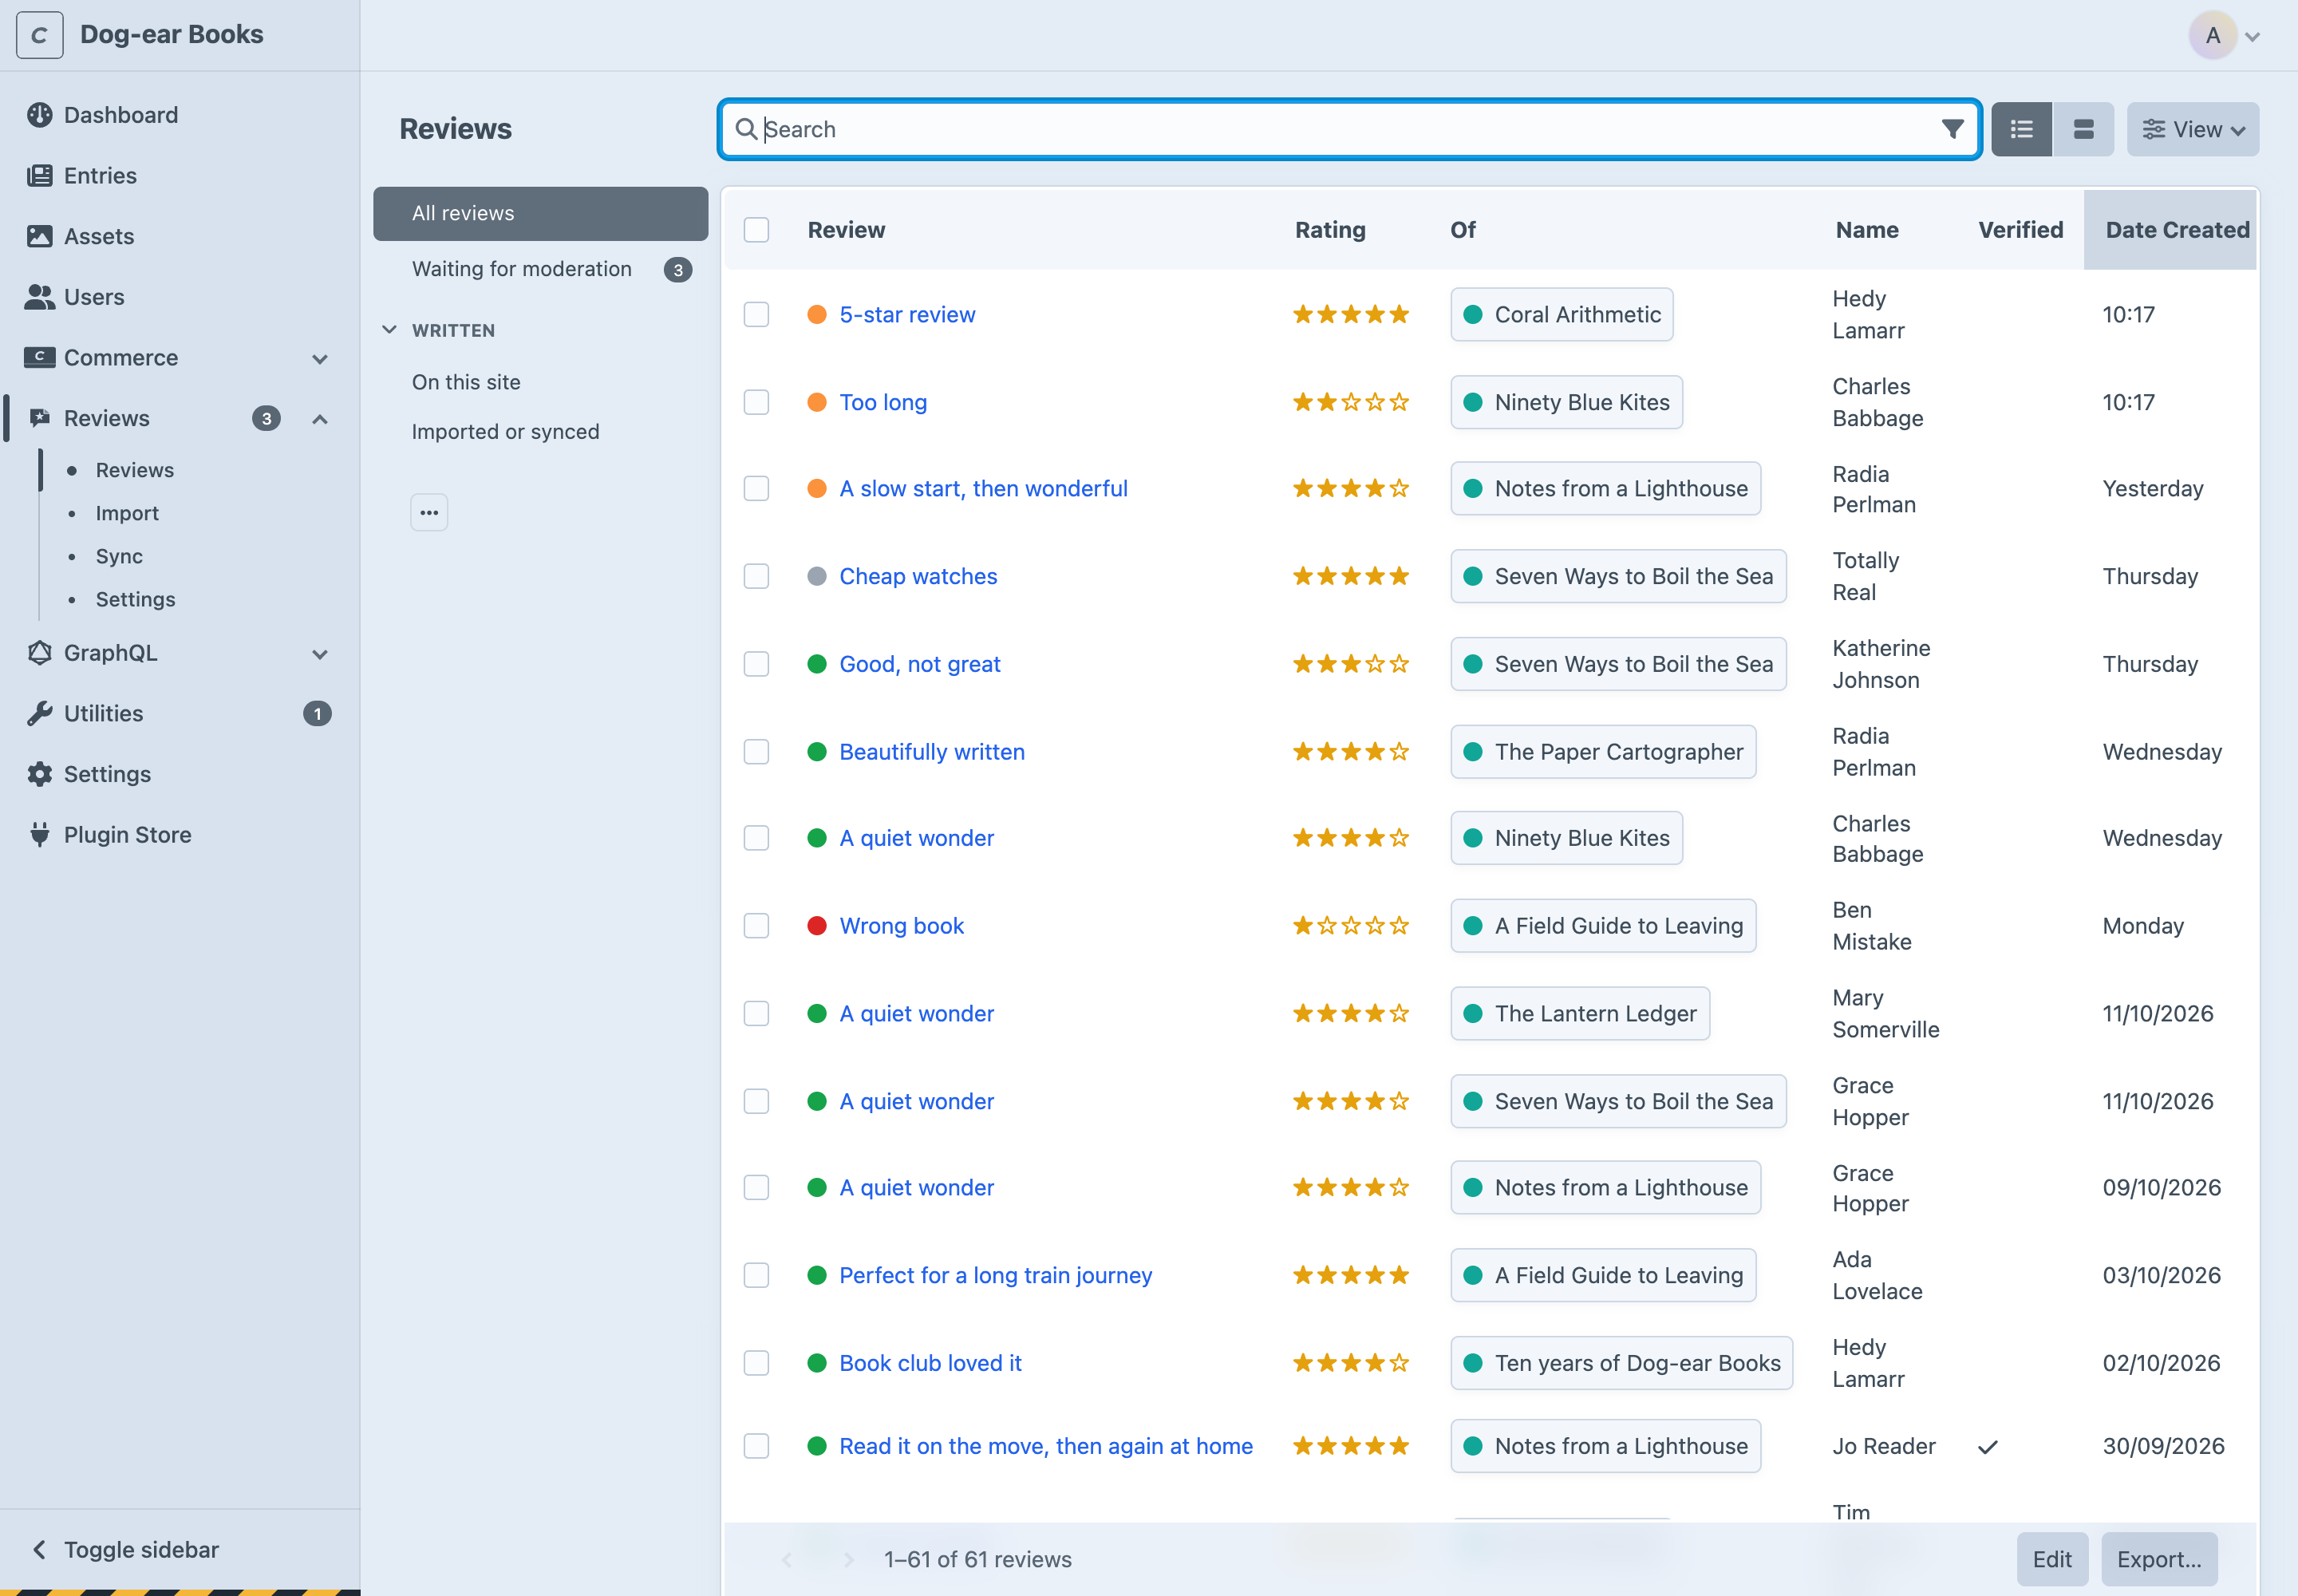The height and width of the screenshot is (1596, 2298).
Task: Select the 5-star review row checkbox
Action: tap(756, 315)
